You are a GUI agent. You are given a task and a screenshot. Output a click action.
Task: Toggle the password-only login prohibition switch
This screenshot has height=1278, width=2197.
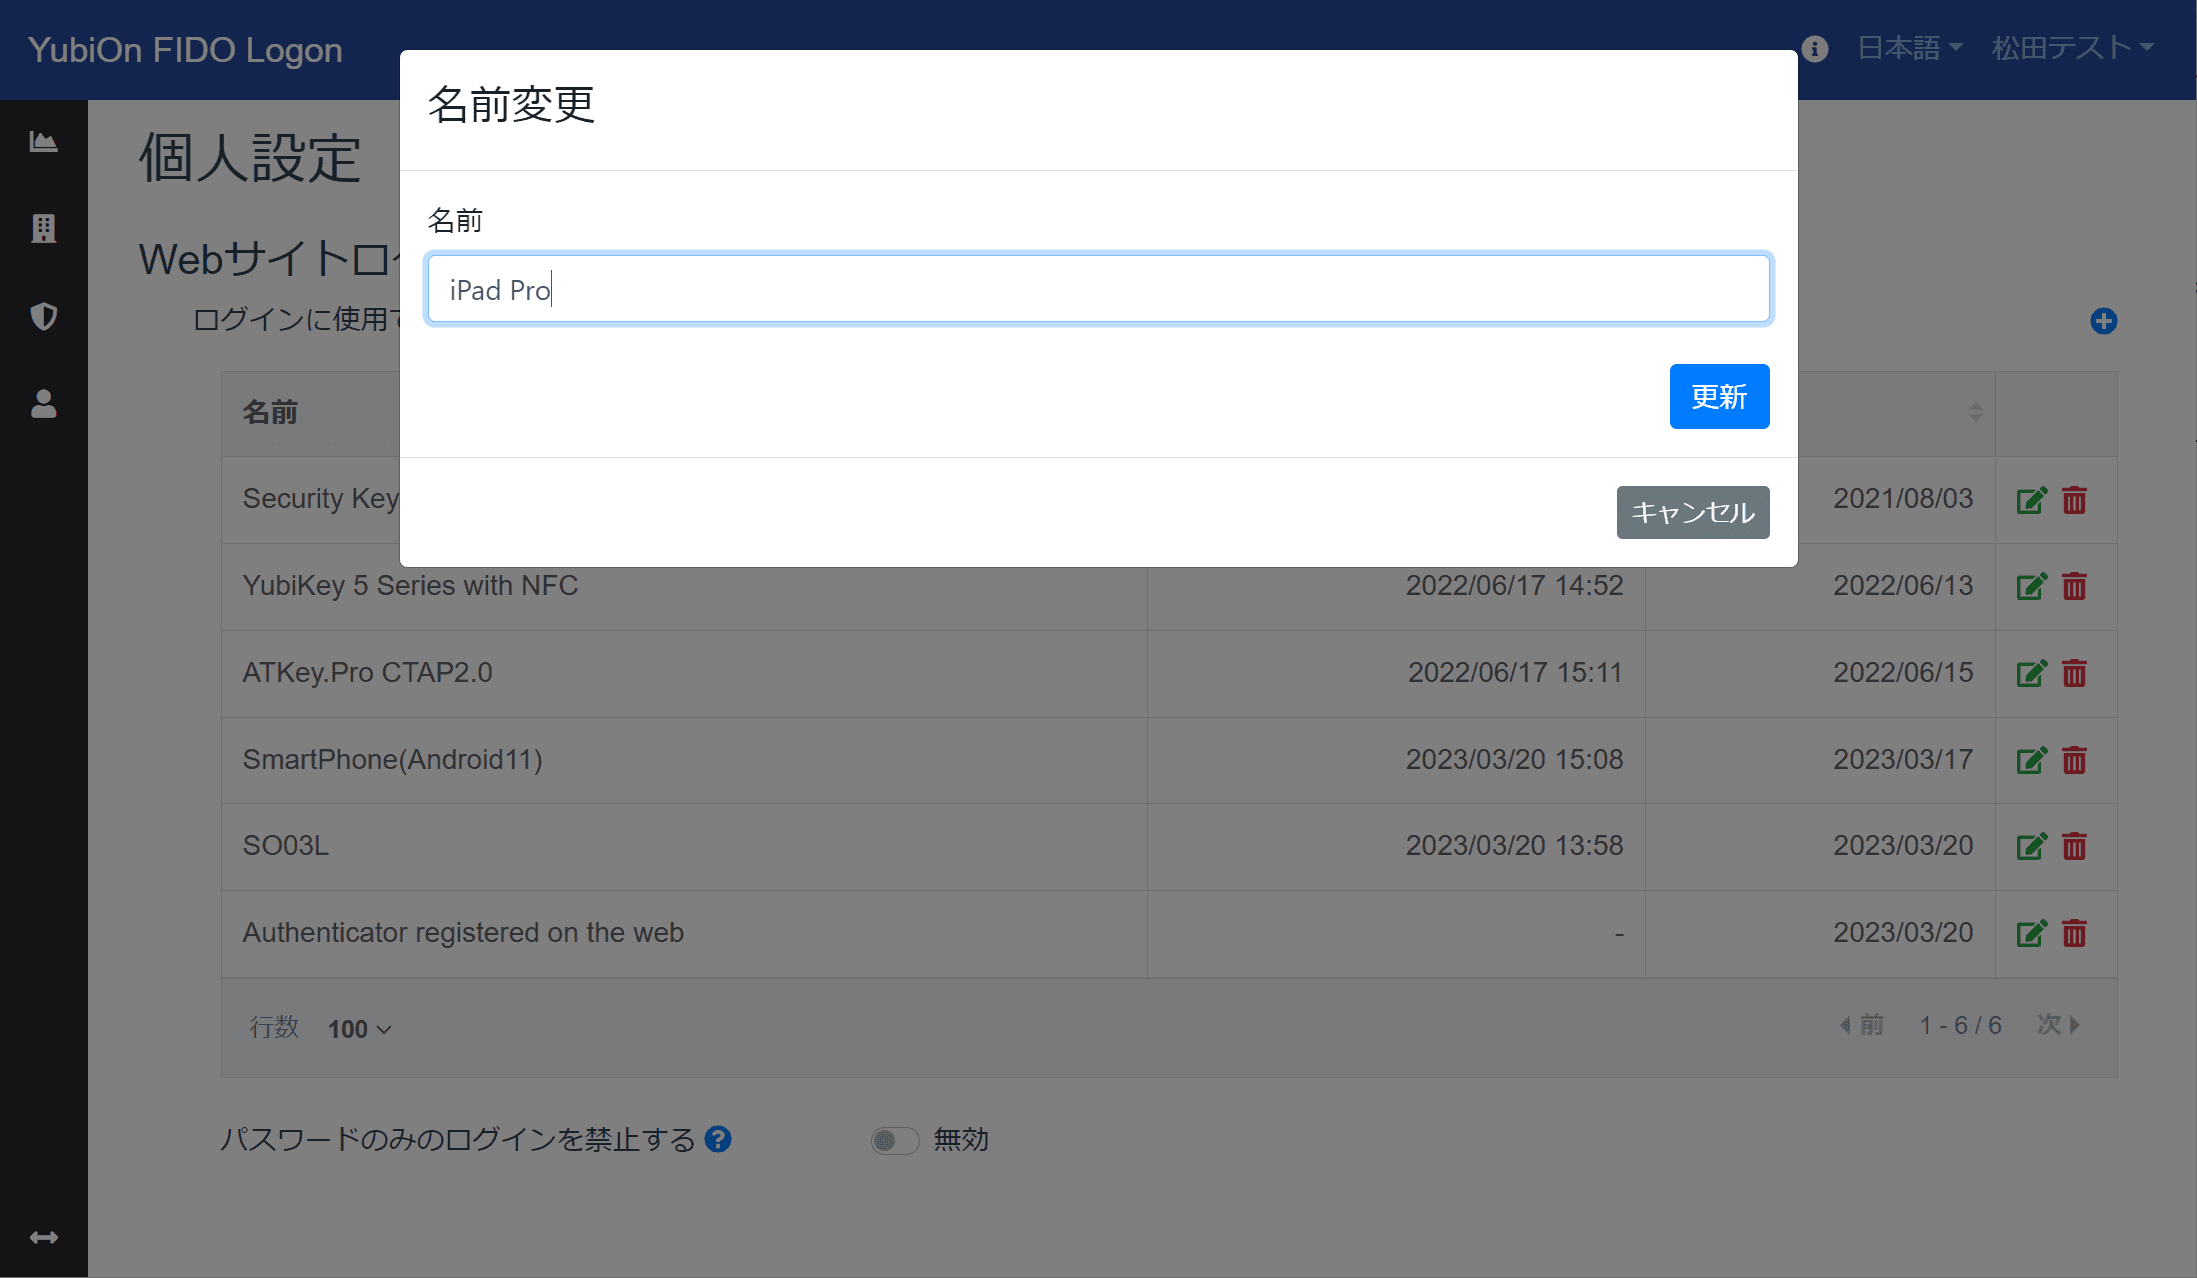pyautogui.click(x=895, y=1140)
